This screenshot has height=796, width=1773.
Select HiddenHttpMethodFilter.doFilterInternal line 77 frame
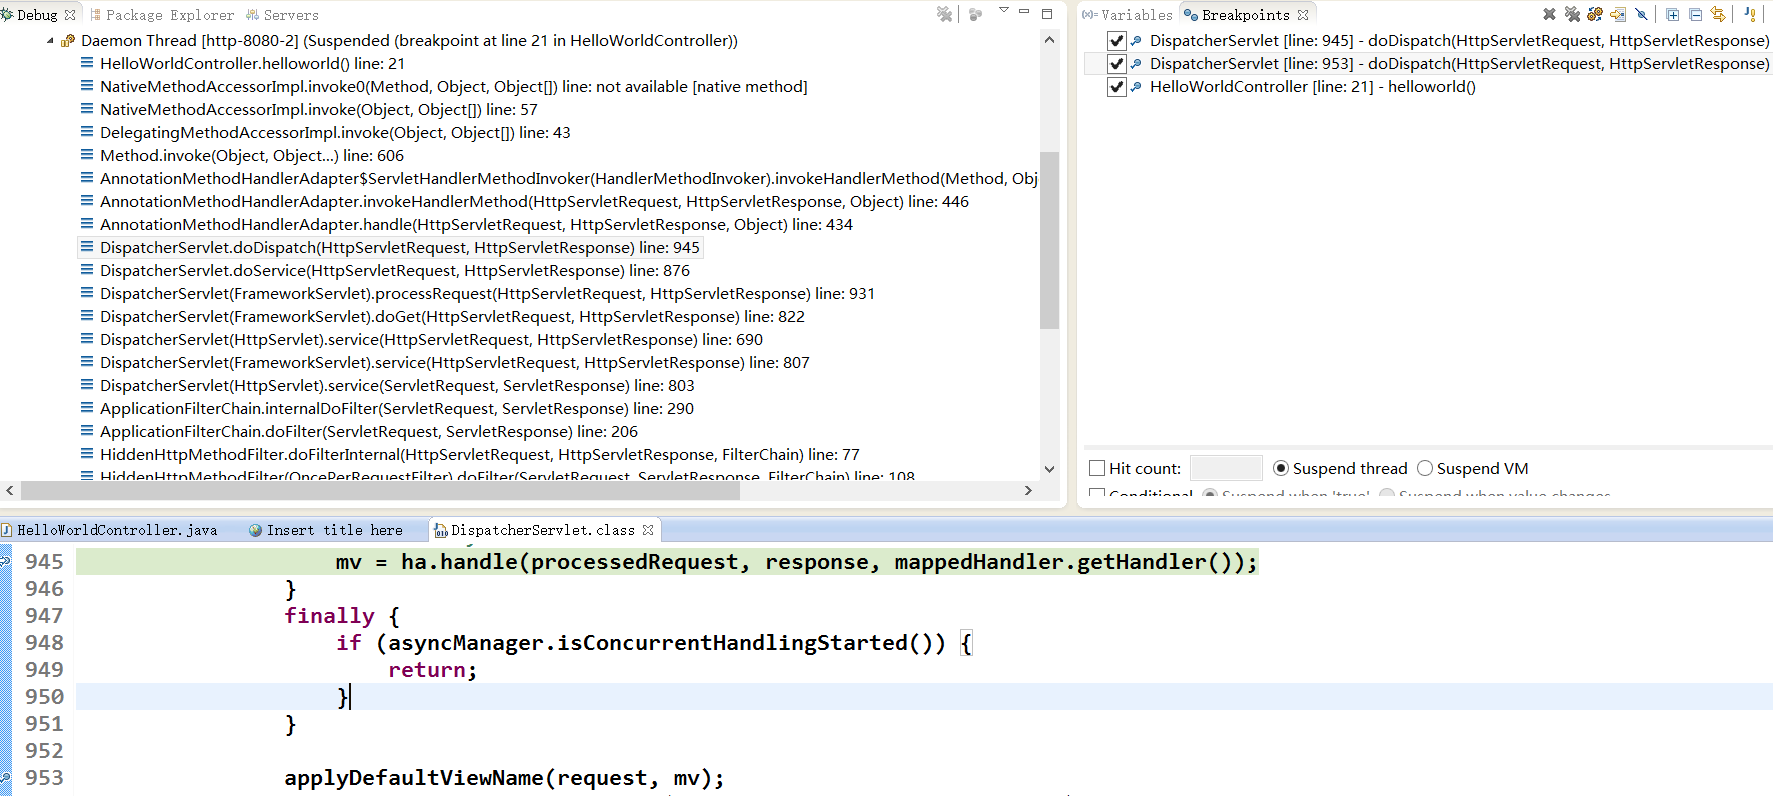pos(480,454)
